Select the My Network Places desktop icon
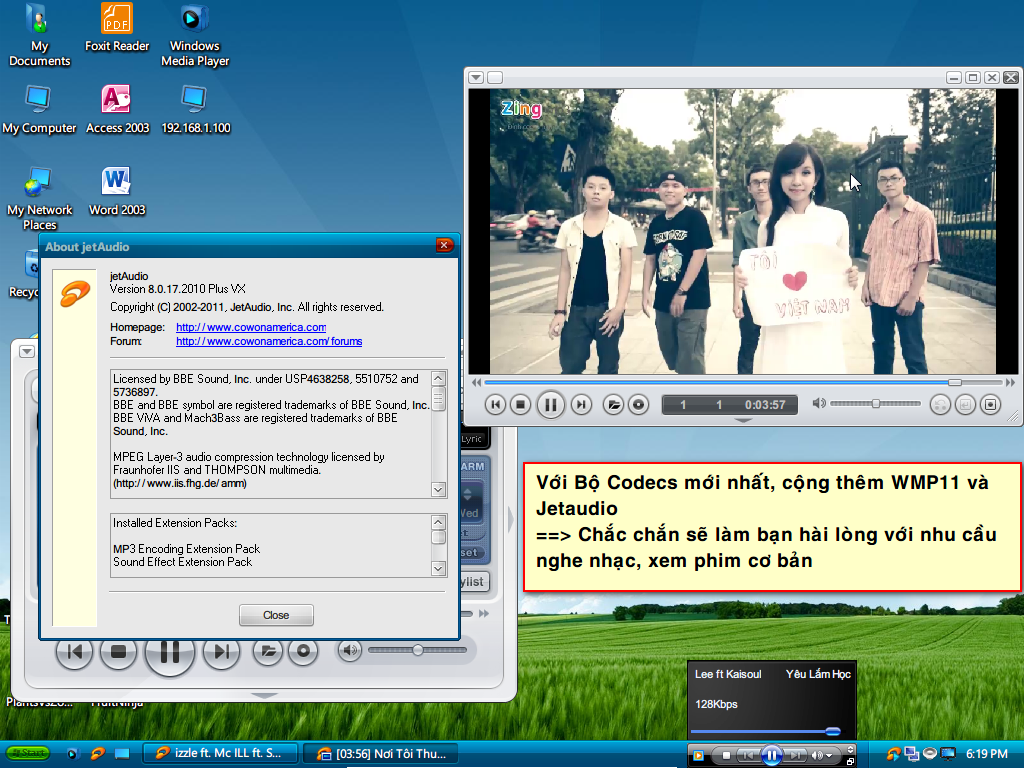 (x=39, y=199)
